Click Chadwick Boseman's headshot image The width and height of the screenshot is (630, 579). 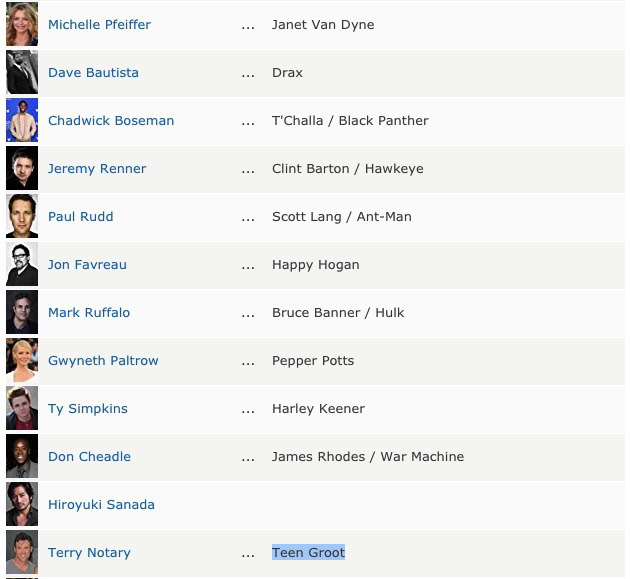pos(22,120)
